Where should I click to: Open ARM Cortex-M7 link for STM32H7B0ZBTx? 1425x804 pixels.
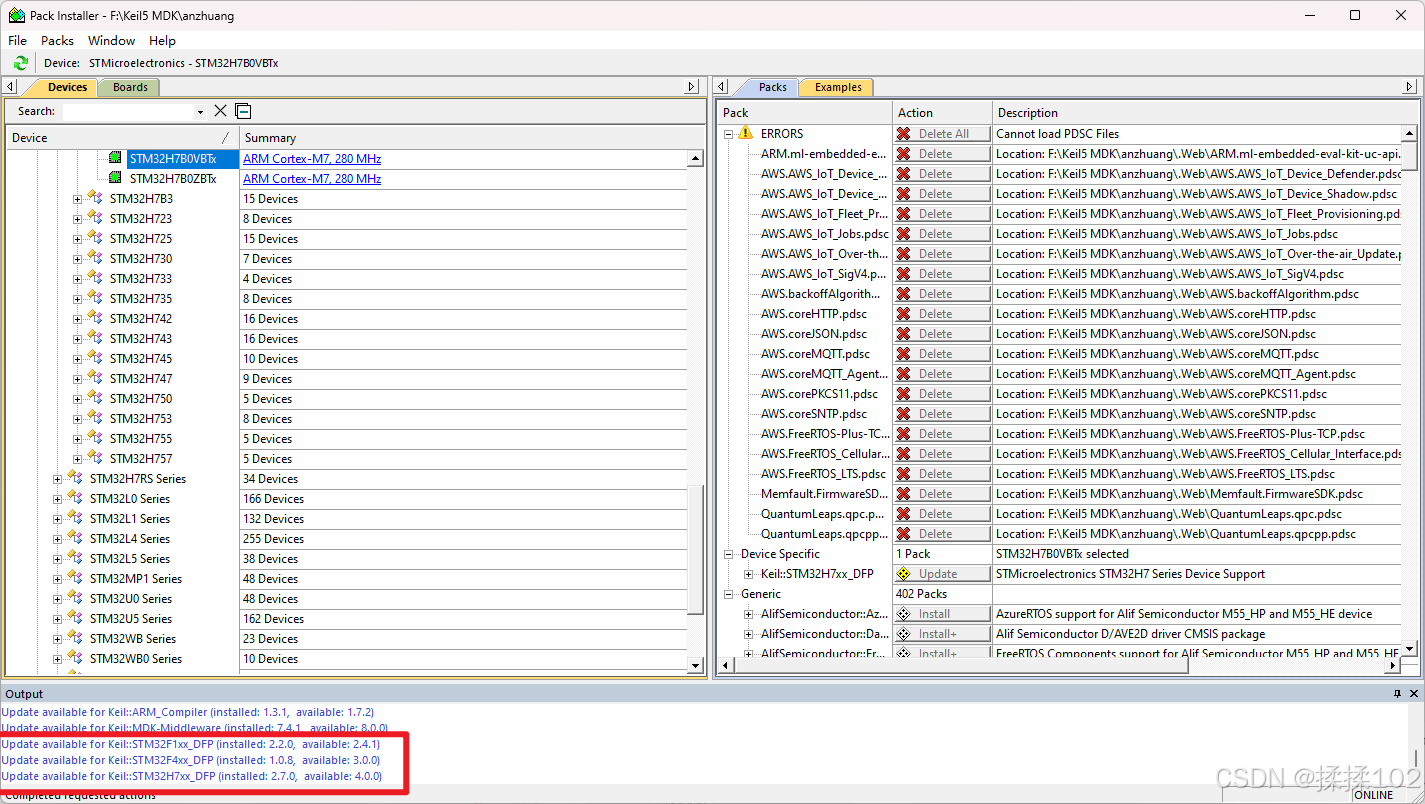(312, 178)
